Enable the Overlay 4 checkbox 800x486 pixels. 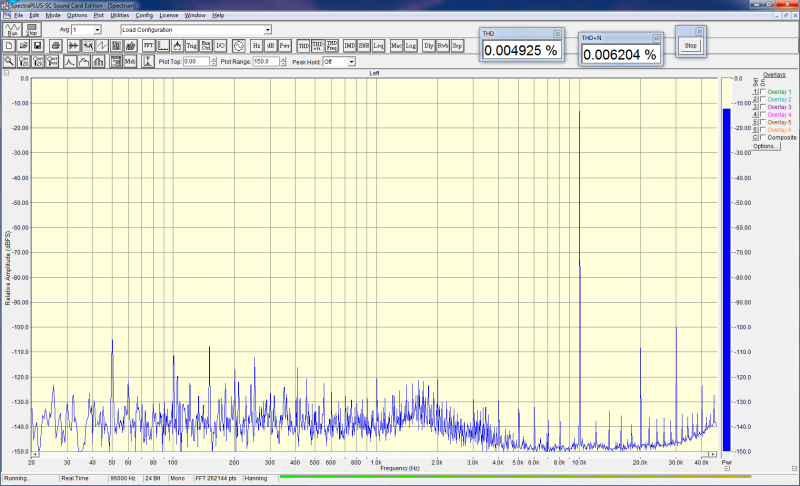(x=763, y=115)
